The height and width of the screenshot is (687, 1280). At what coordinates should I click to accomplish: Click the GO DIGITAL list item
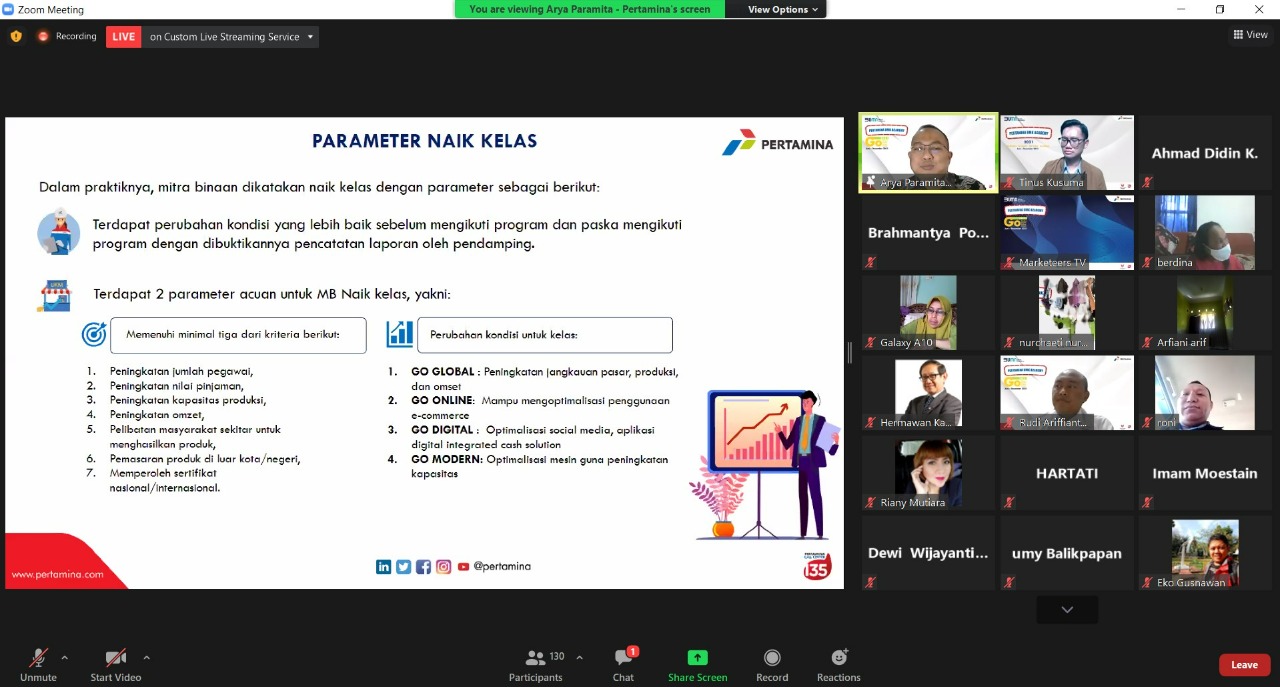coord(521,437)
